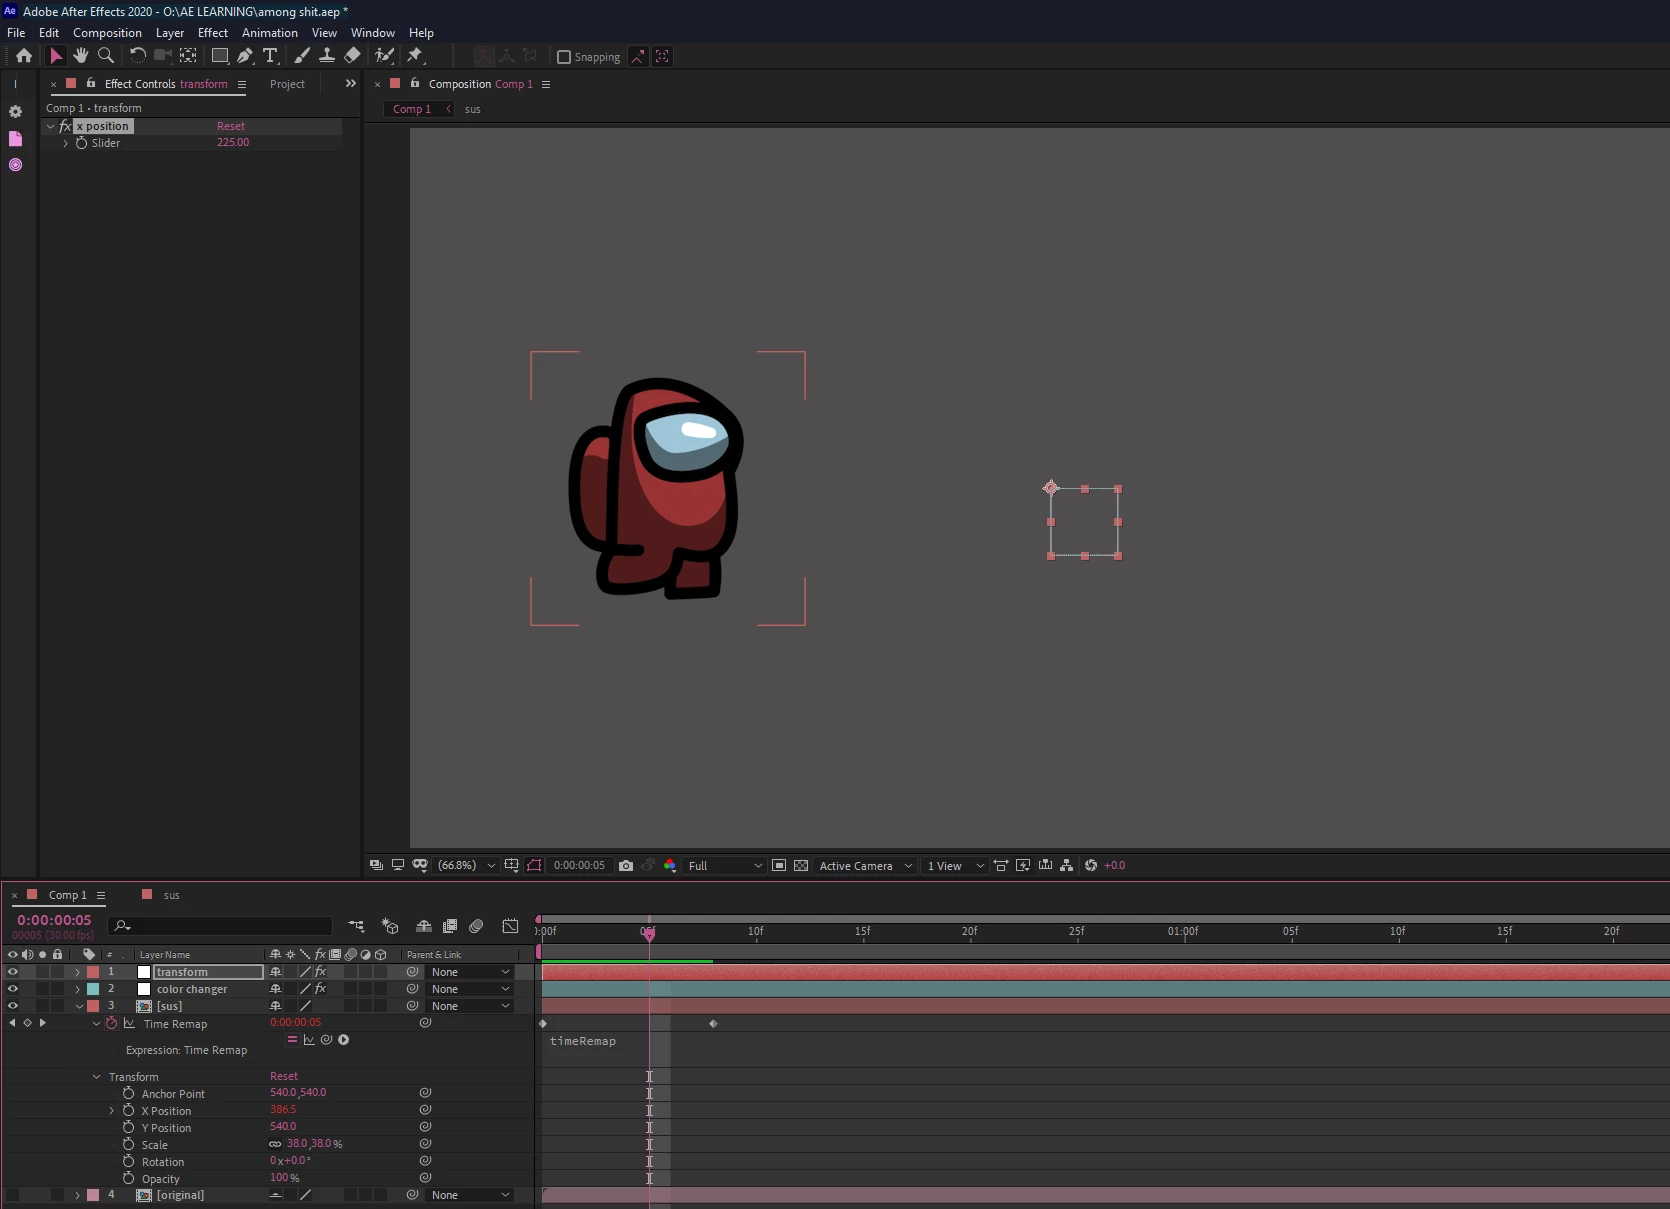The image size is (1670, 1209).
Task: Toggle the Snapping checkbox
Action: coord(564,57)
